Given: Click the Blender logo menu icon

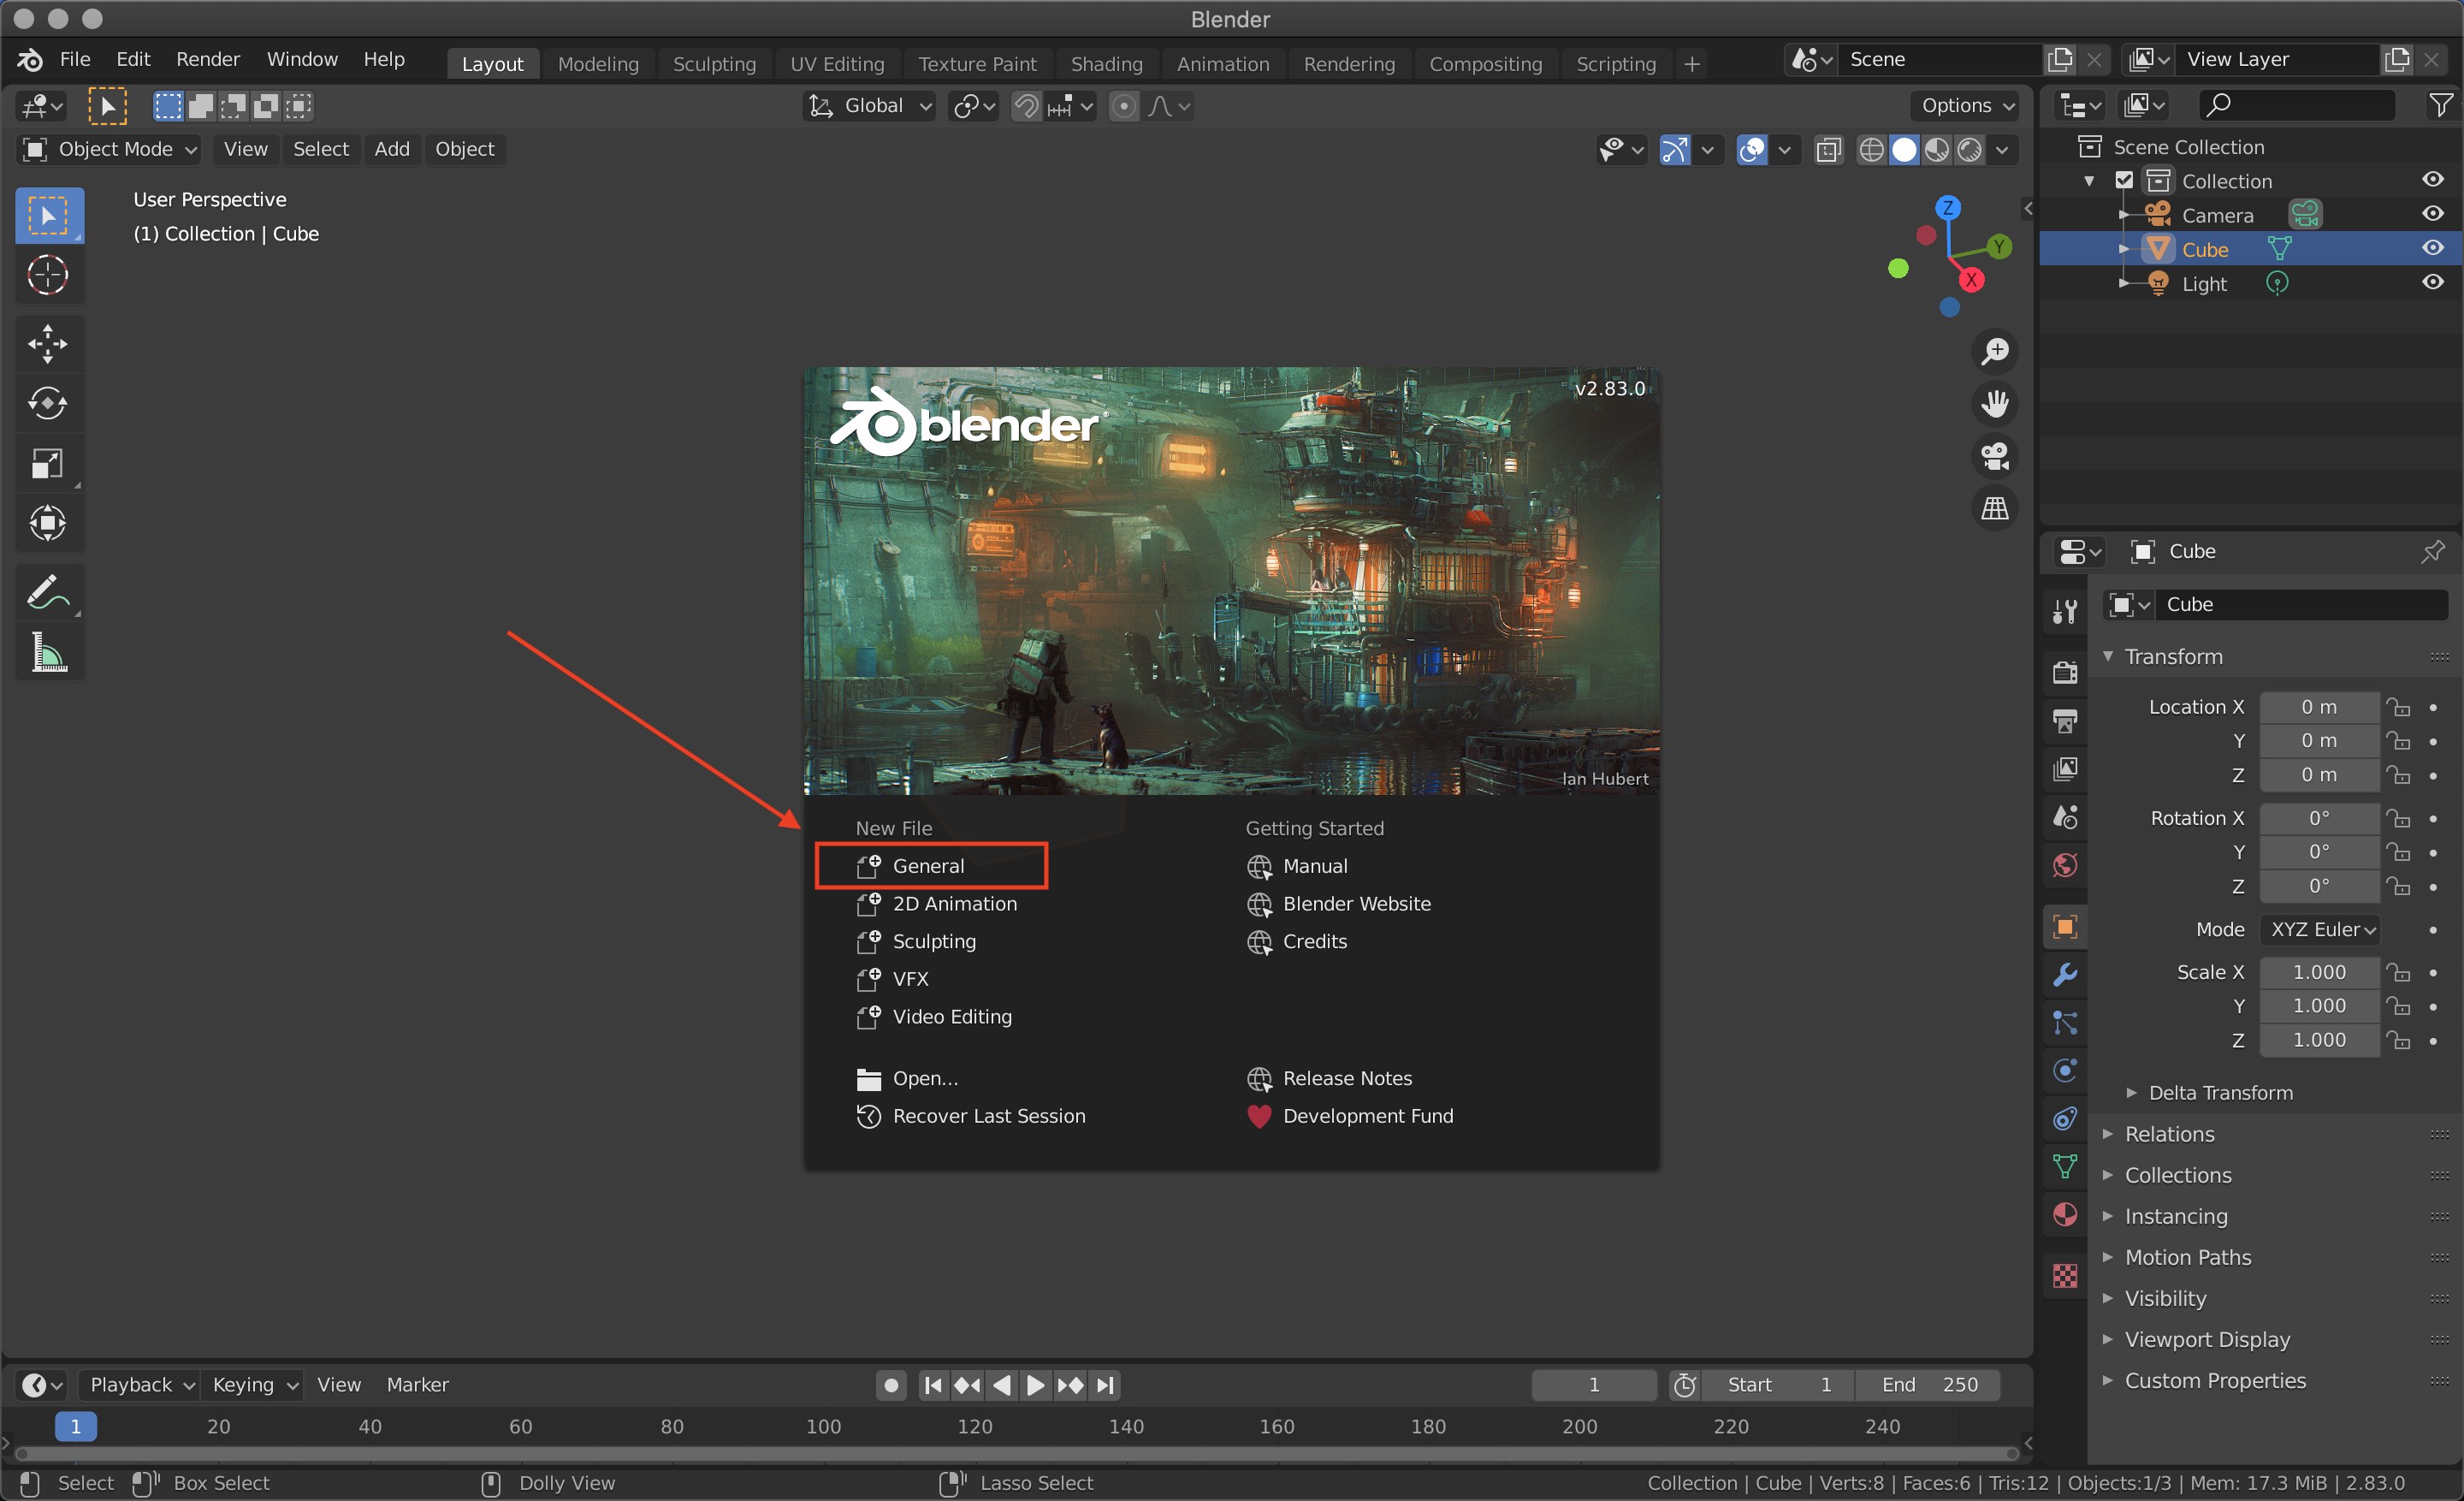Looking at the screenshot, I should (x=30, y=60).
